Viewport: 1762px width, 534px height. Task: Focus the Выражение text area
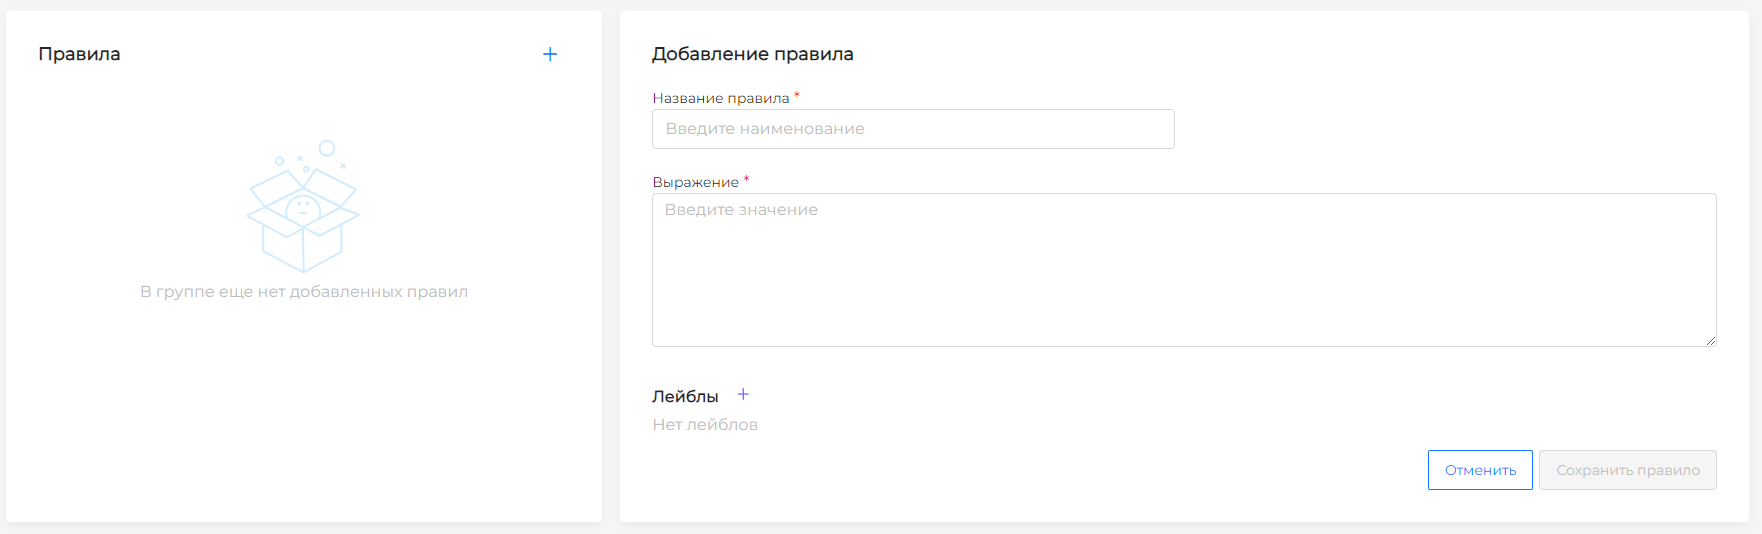1183,270
